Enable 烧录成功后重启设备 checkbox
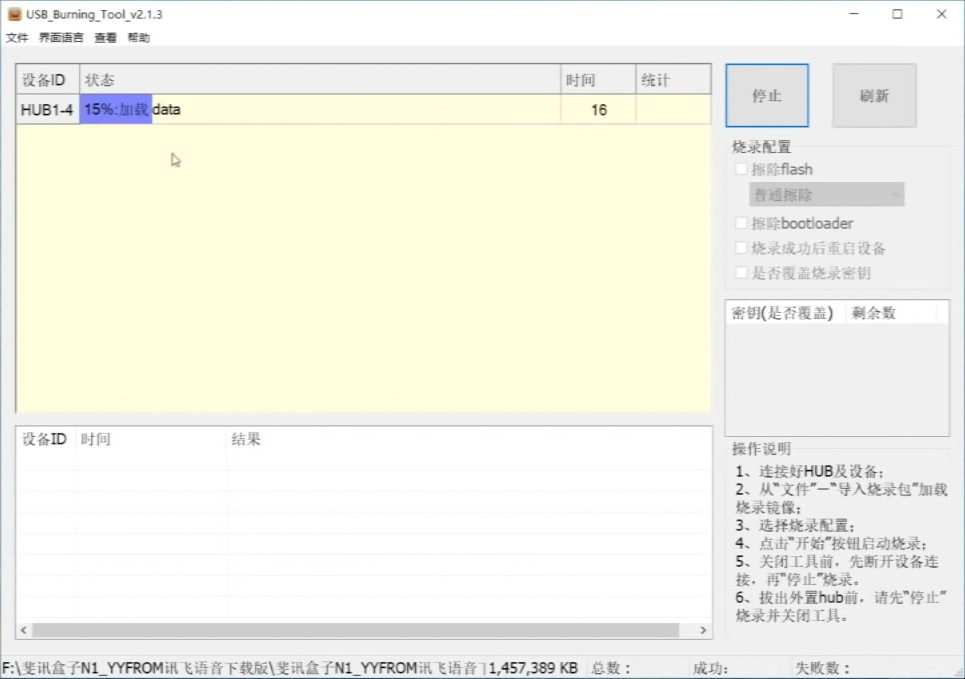 tap(741, 248)
